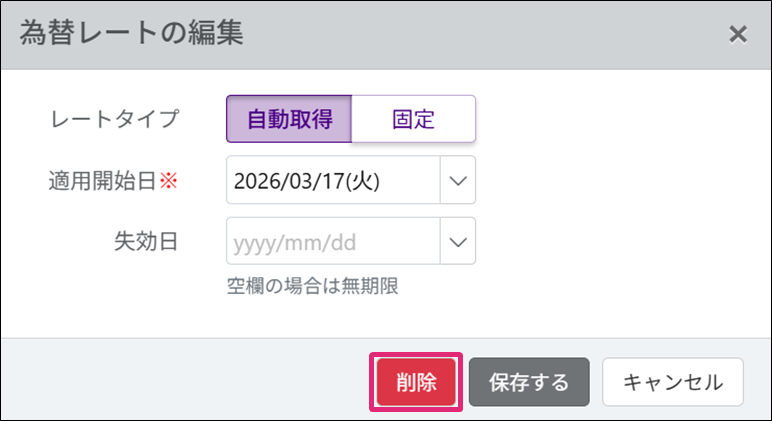
Task: Switch rate type to 固定
Action: pos(413,119)
